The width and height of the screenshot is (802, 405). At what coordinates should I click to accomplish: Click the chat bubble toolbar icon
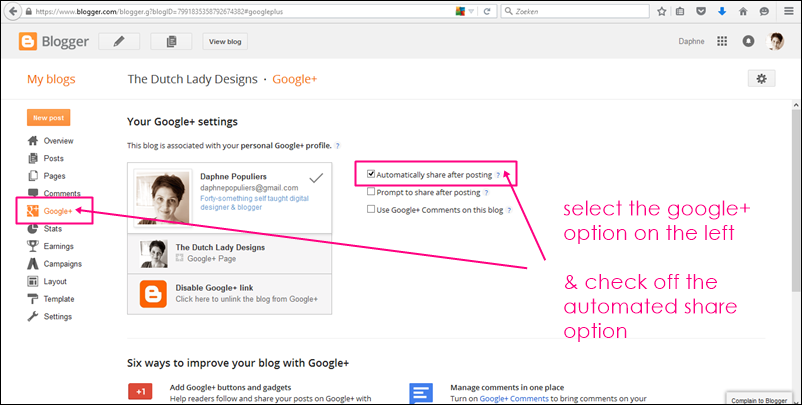pos(764,11)
